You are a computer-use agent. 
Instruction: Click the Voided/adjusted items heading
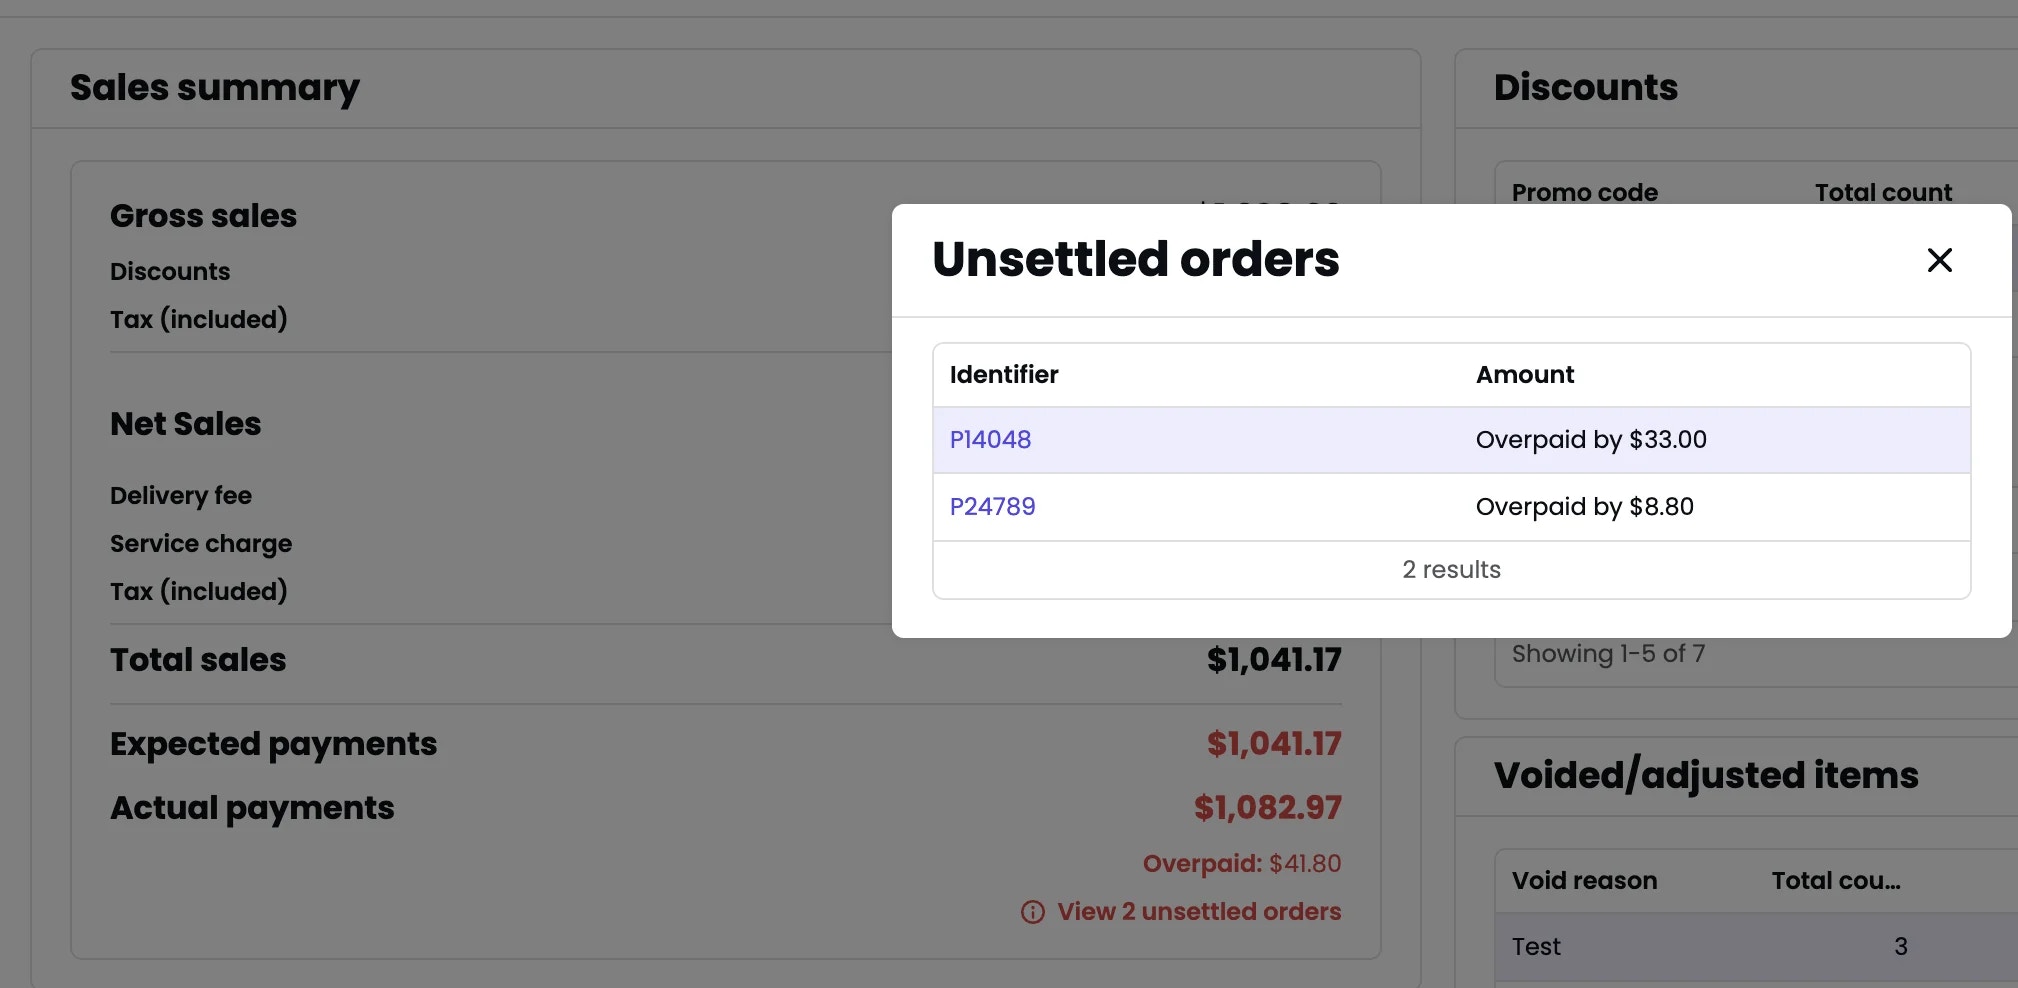tap(1705, 775)
